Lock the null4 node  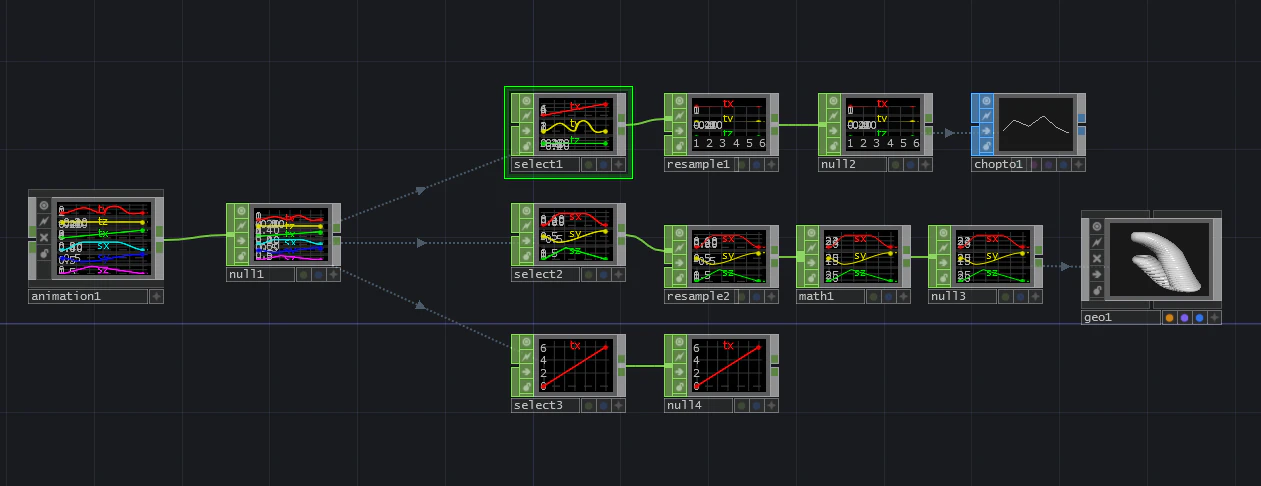[679, 387]
